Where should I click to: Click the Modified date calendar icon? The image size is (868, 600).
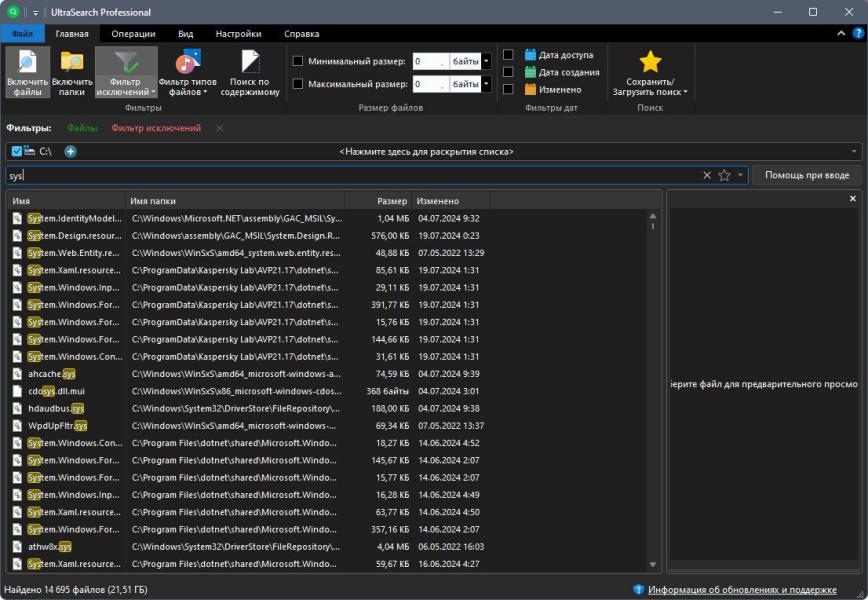click(530, 89)
